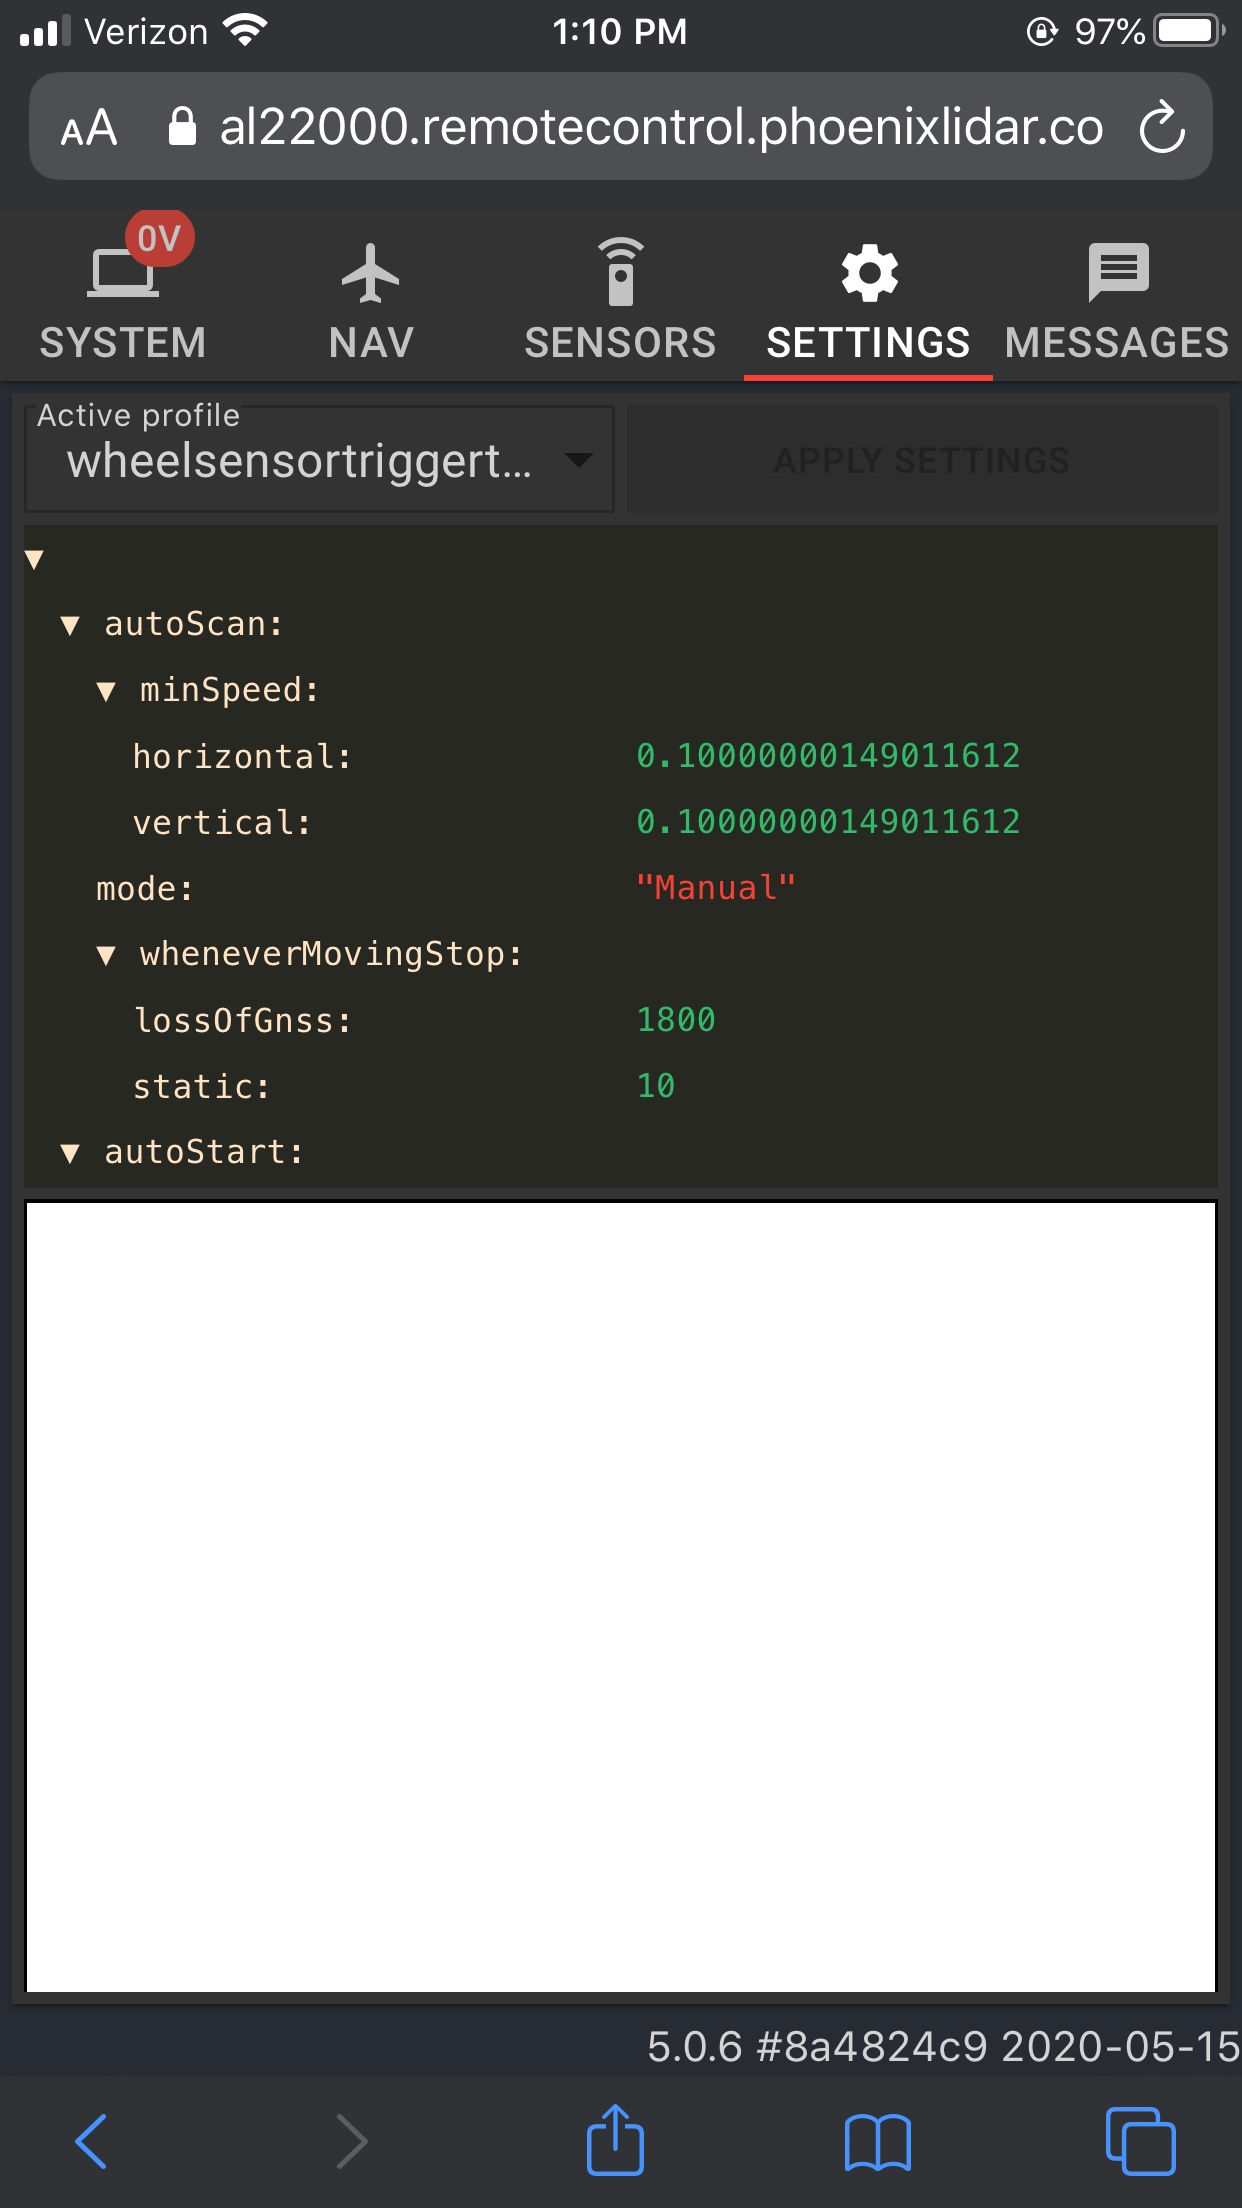Collapse the autoStart section
The width and height of the screenshot is (1242, 2208).
click(x=70, y=1154)
